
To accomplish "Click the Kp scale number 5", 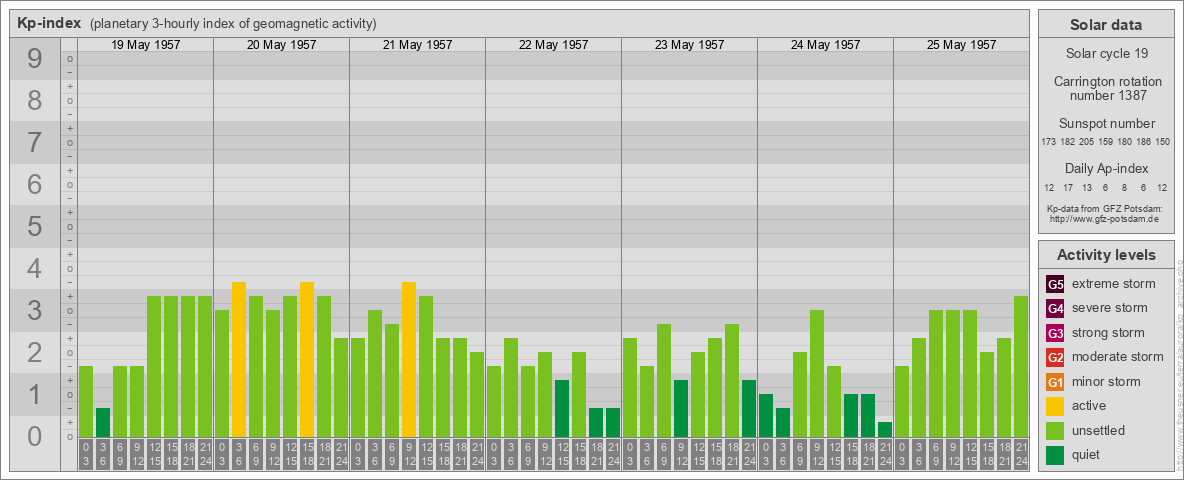I will pyautogui.click(x=35, y=226).
